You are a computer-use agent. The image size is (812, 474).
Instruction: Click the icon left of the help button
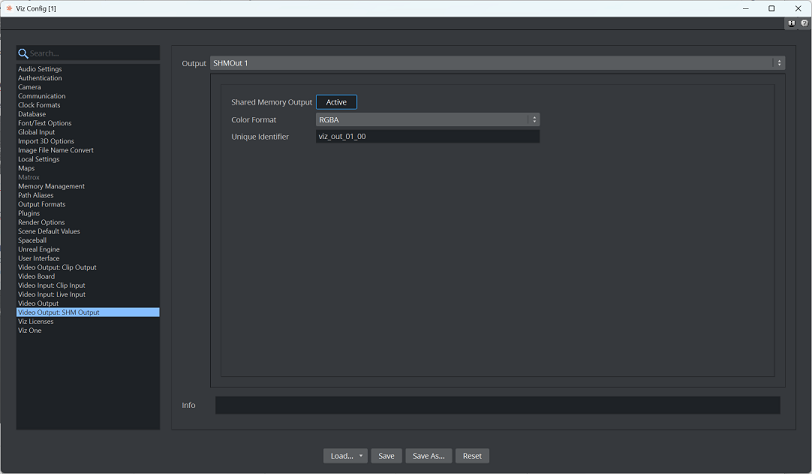click(792, 23)
